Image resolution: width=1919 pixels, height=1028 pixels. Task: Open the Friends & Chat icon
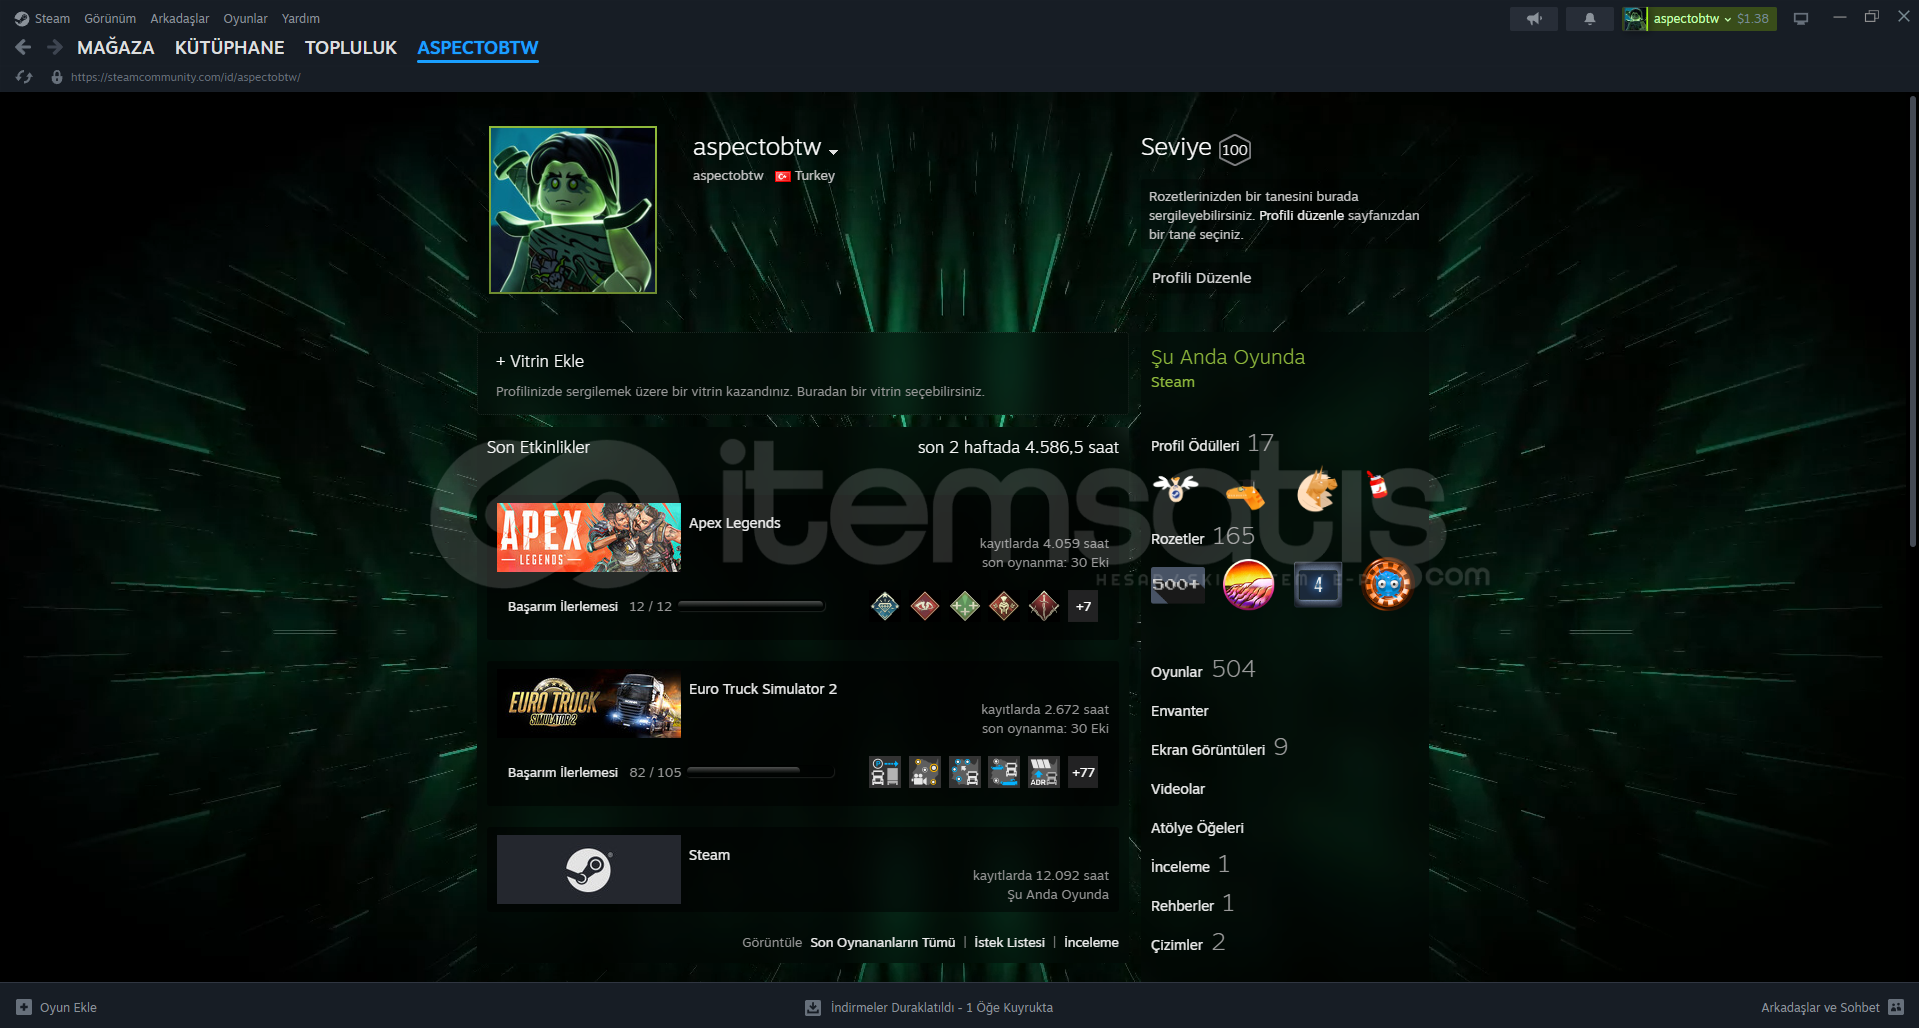tap(1896, 1007)
